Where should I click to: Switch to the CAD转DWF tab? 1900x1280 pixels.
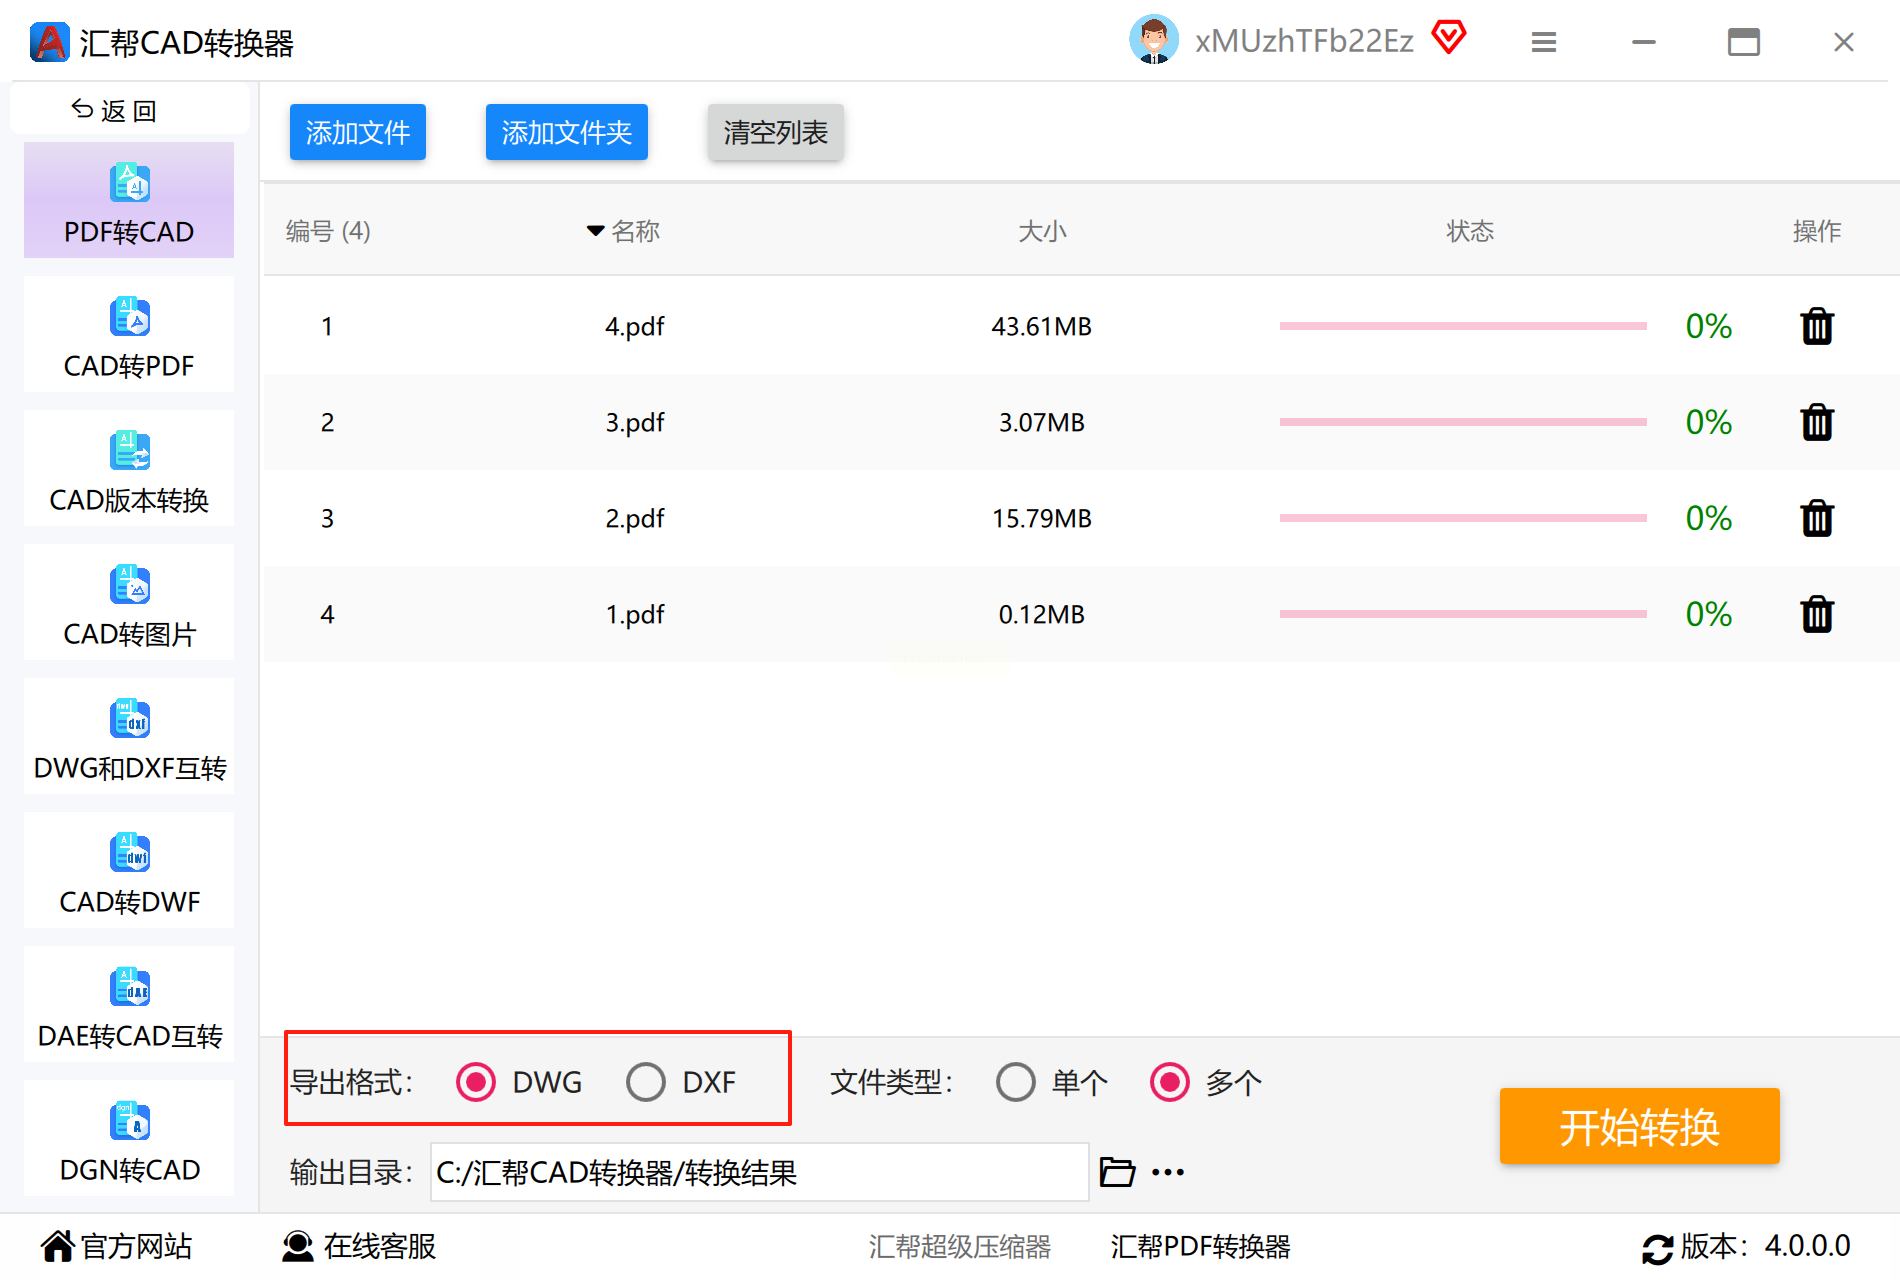129,871
